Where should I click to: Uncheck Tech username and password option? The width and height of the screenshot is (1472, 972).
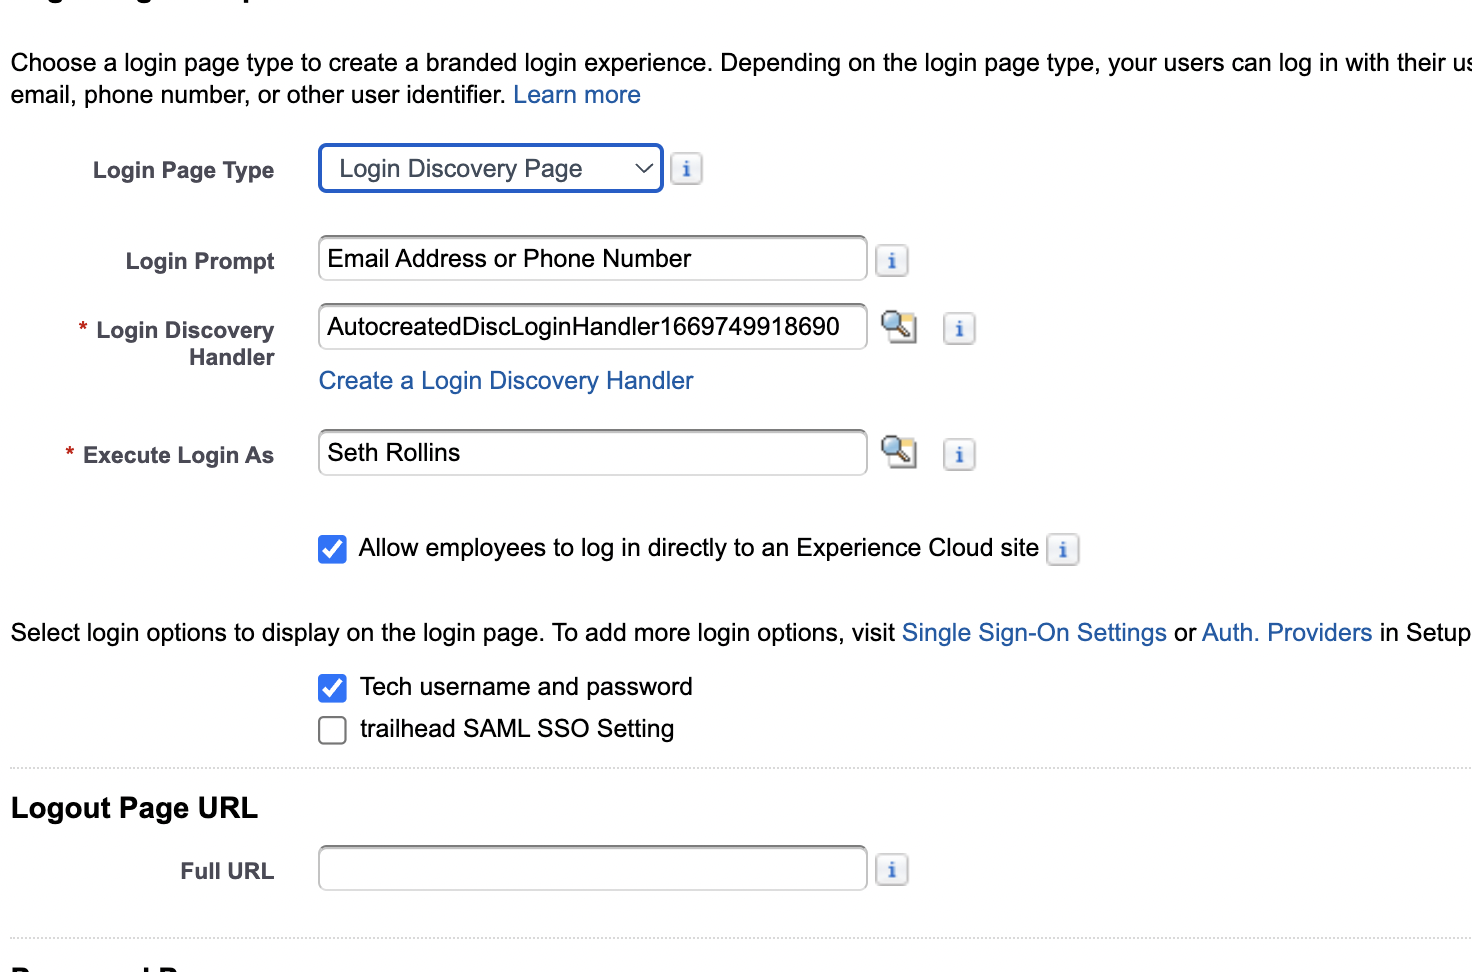pos(333,688)
